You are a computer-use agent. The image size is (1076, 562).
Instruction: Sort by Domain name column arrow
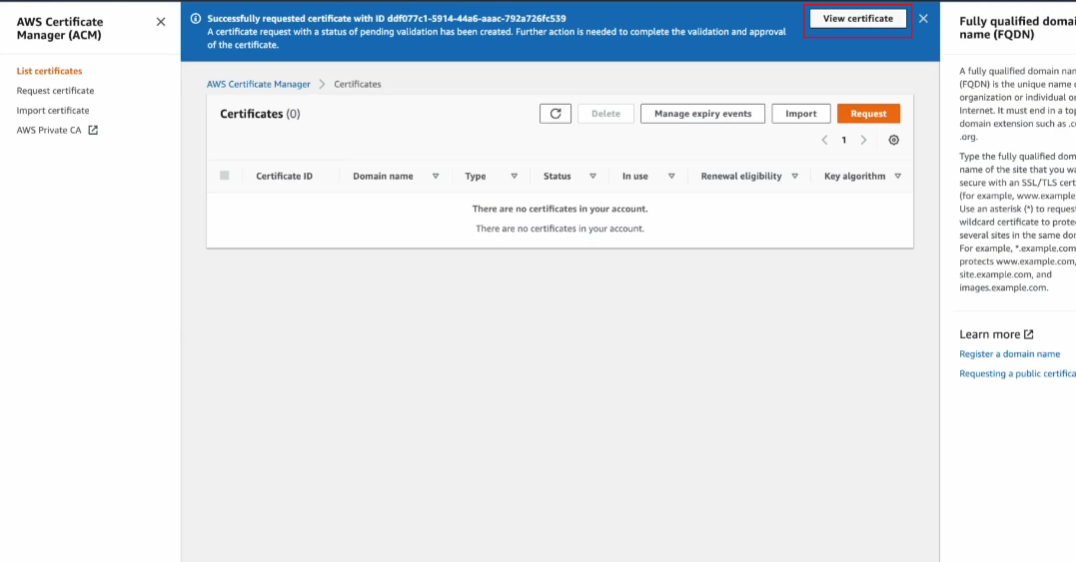coord(435,176)
